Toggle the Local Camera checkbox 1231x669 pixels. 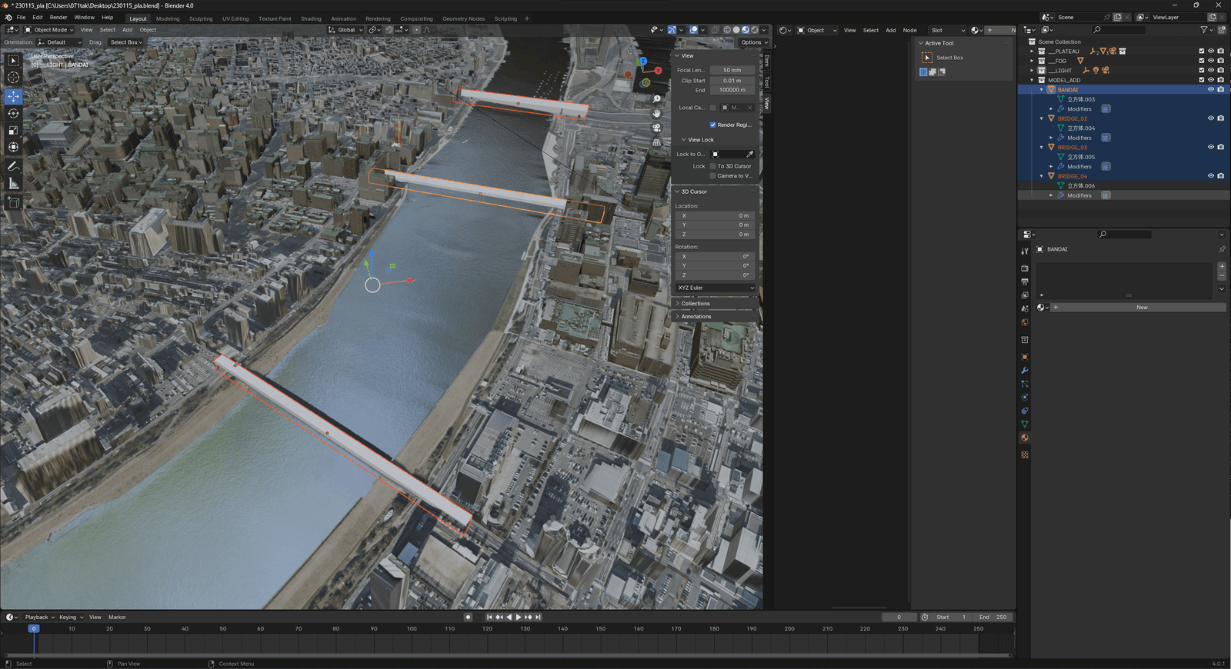pos(713,107)
